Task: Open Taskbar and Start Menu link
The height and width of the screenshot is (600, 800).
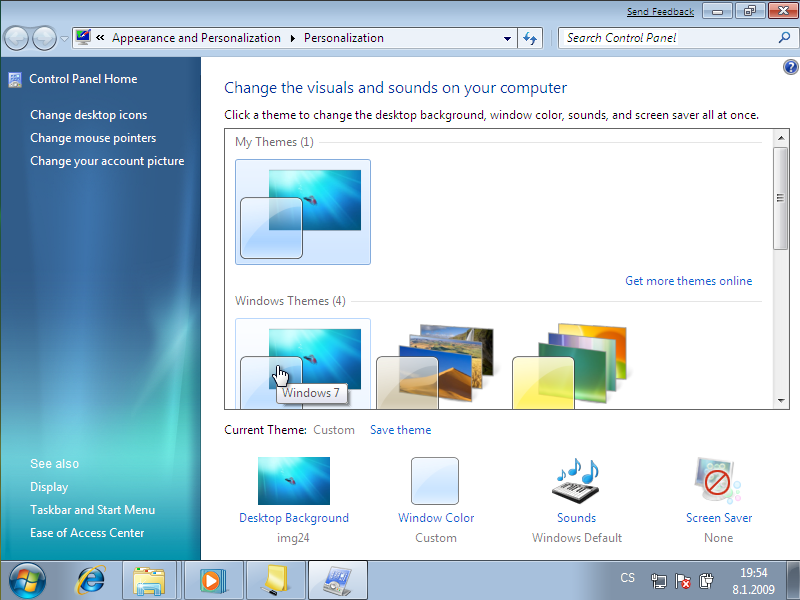Action: tap(92, 510)
